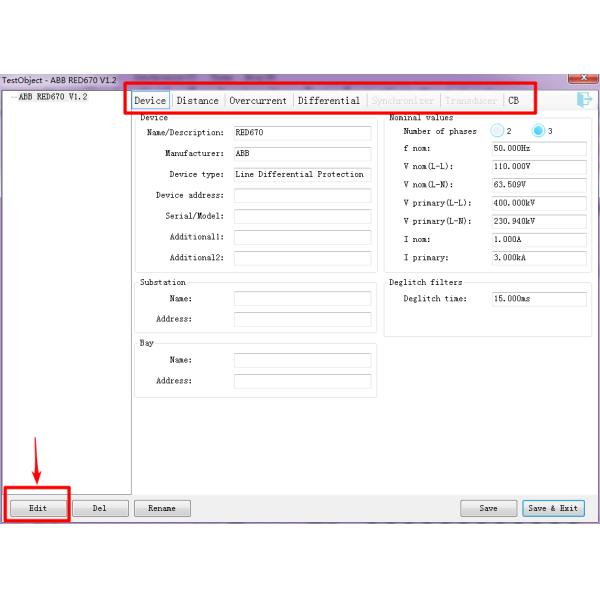Click the Save button
Image resolution: width=600 pixels, height=600 pixels.
click(x=488, y=508)
